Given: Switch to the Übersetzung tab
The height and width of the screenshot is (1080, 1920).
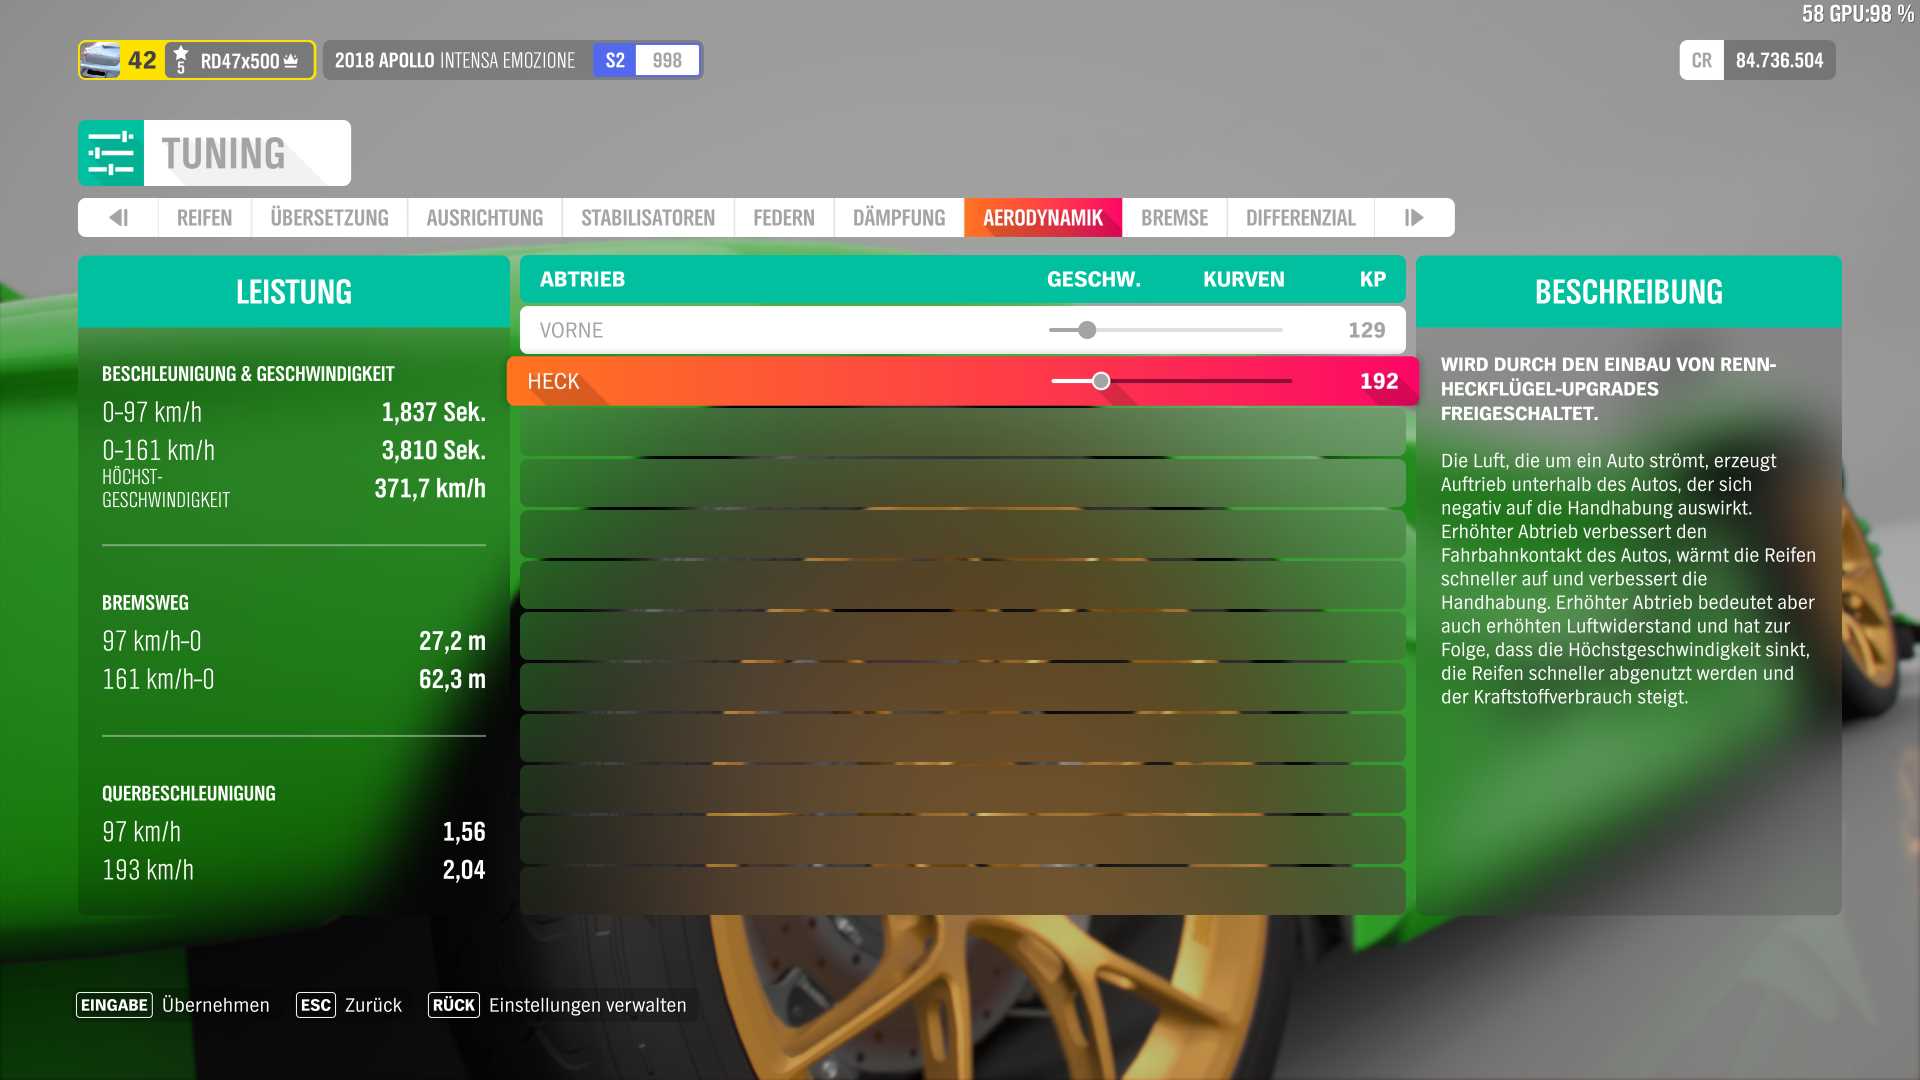Looking at the screenshot, I should tap(329, 218).
